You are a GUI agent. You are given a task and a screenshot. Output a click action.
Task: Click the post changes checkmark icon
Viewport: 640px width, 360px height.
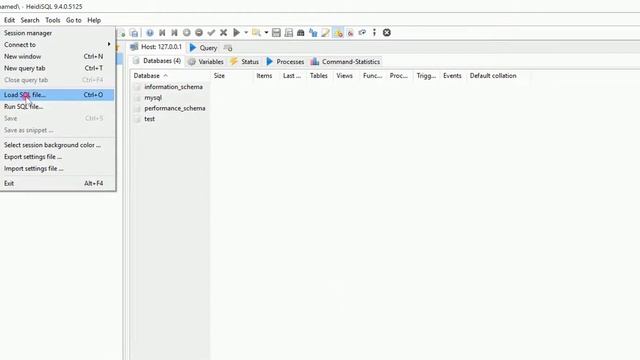pos(211,33)
